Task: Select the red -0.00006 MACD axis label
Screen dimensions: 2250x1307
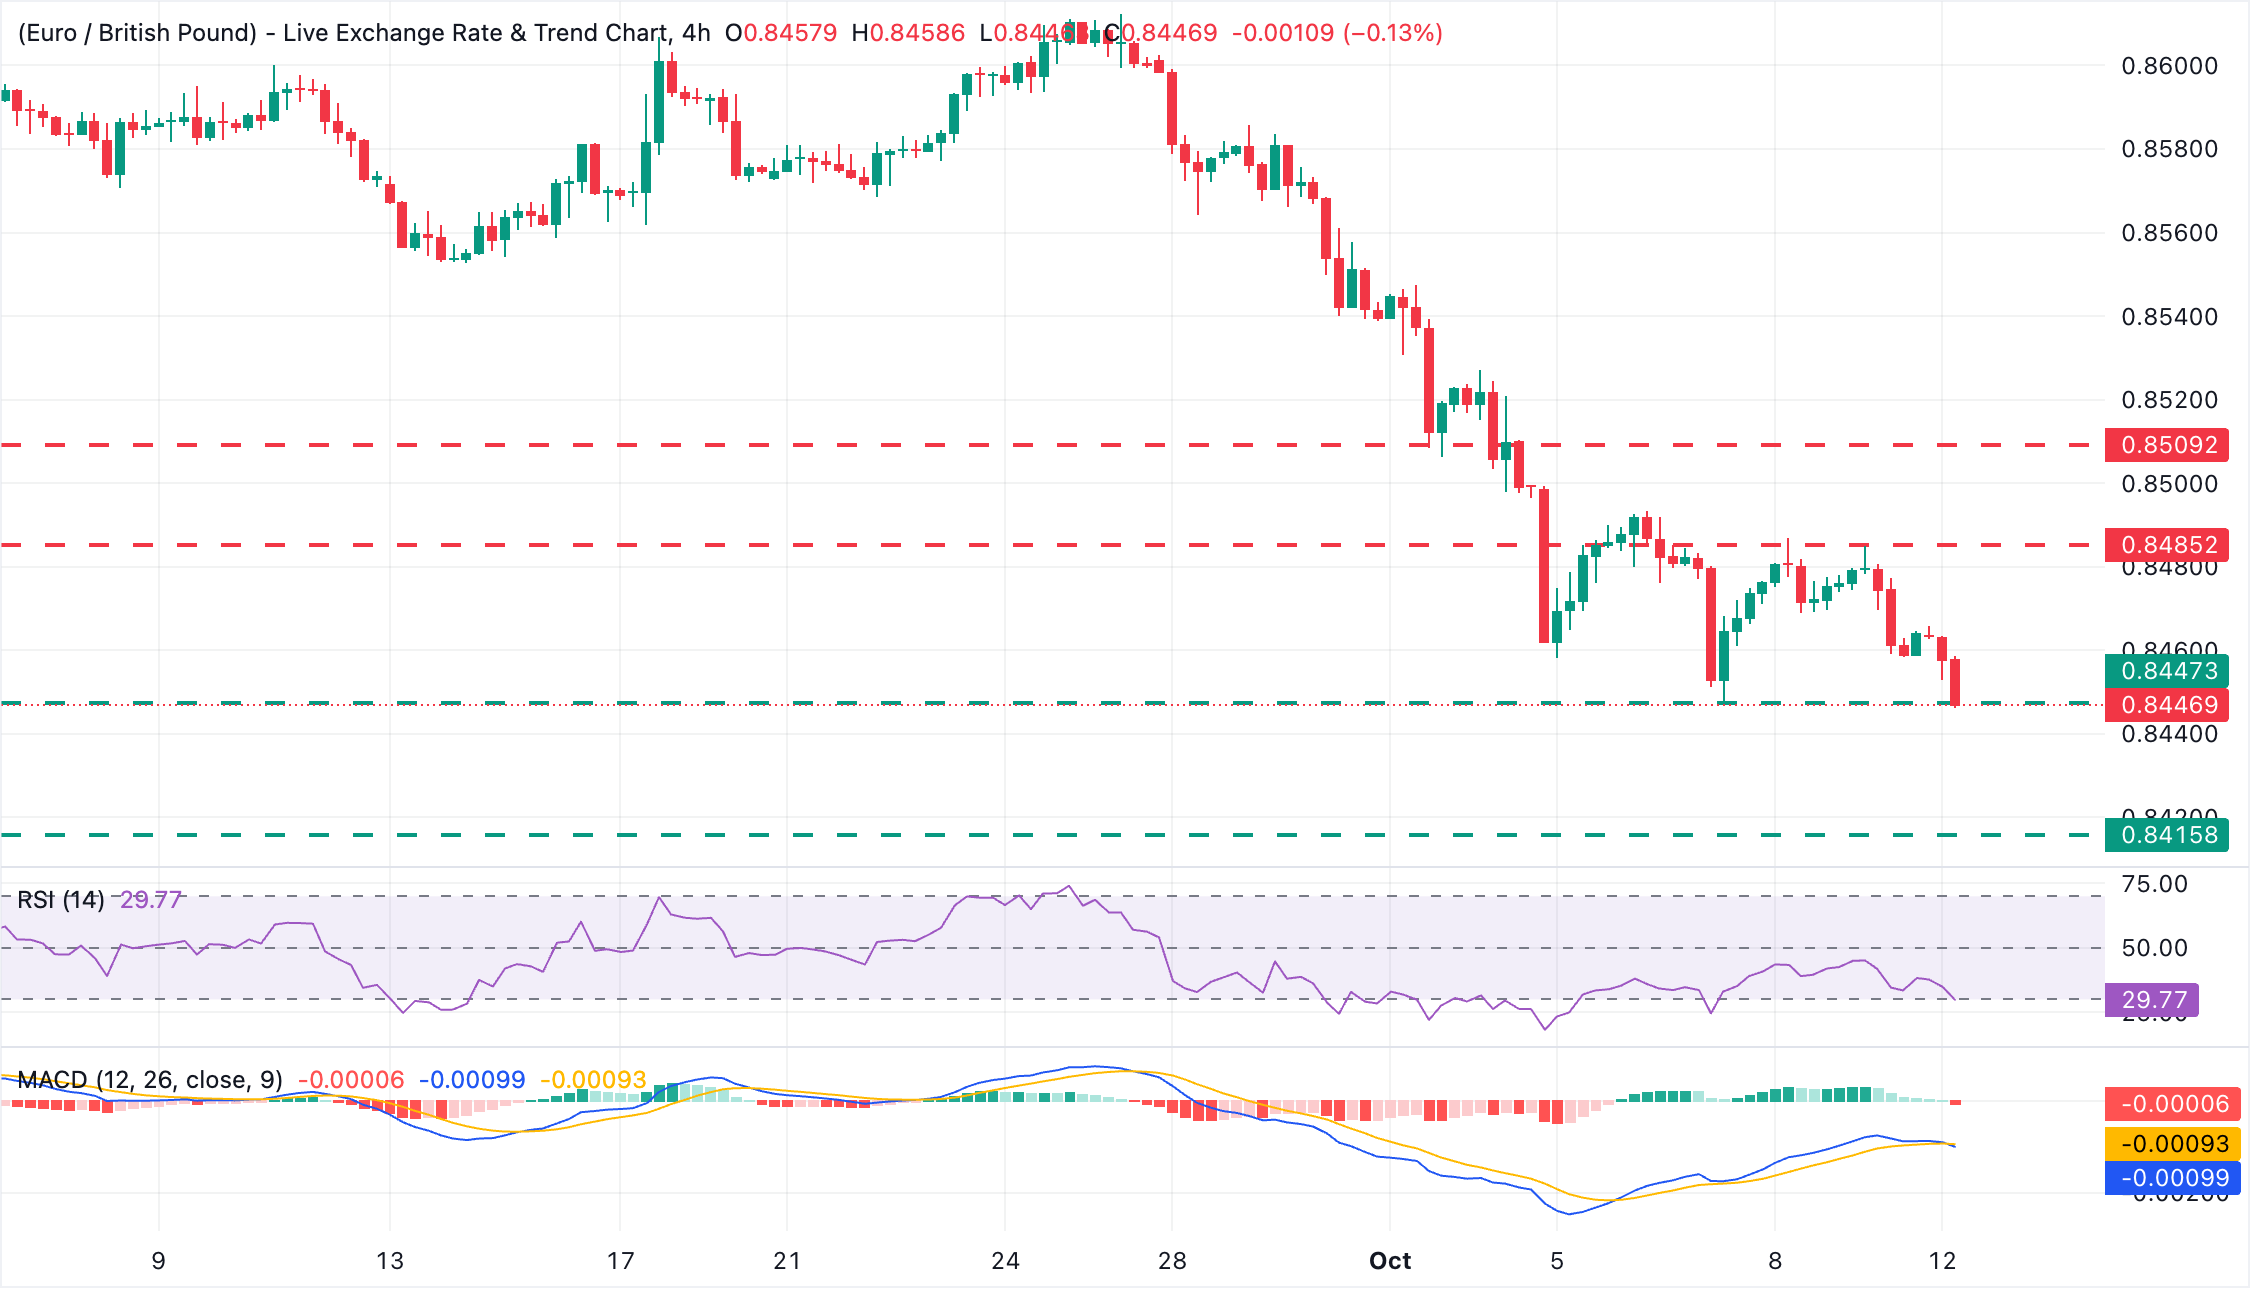Action: [x=2173, y=1104]
